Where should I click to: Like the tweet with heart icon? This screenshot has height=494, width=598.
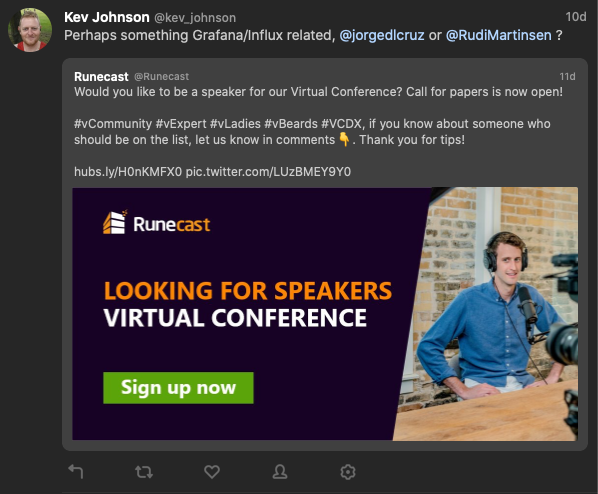pyautogui.click(x=212, y=472)
